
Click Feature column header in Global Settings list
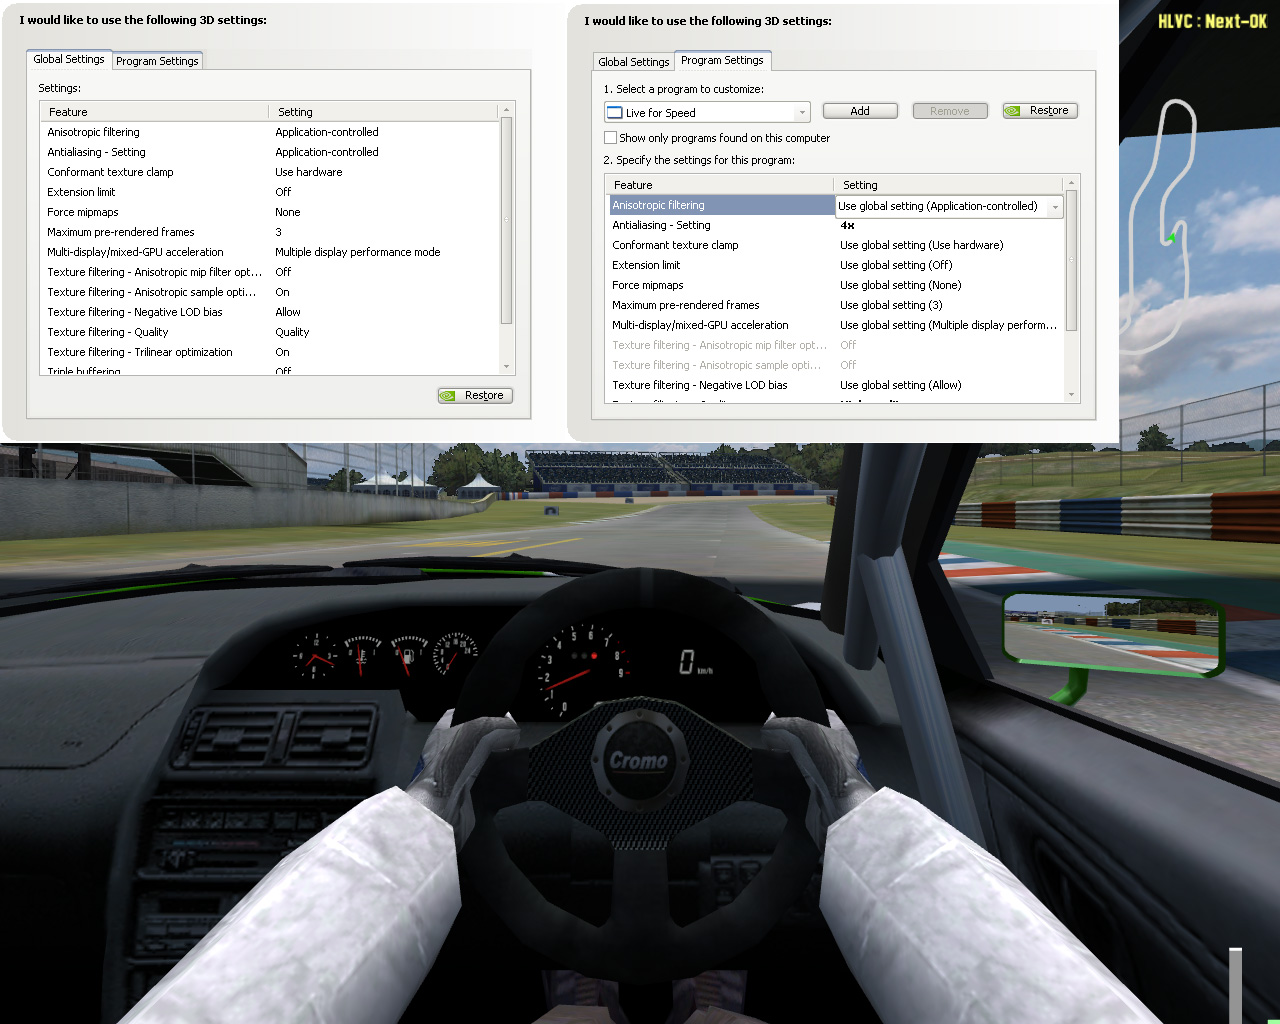154,112
